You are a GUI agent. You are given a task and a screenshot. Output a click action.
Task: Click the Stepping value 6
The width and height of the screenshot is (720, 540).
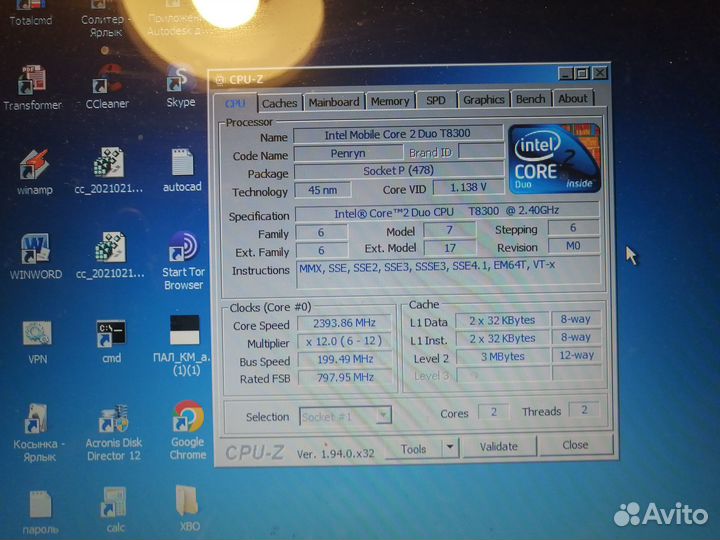coord(573,227)
